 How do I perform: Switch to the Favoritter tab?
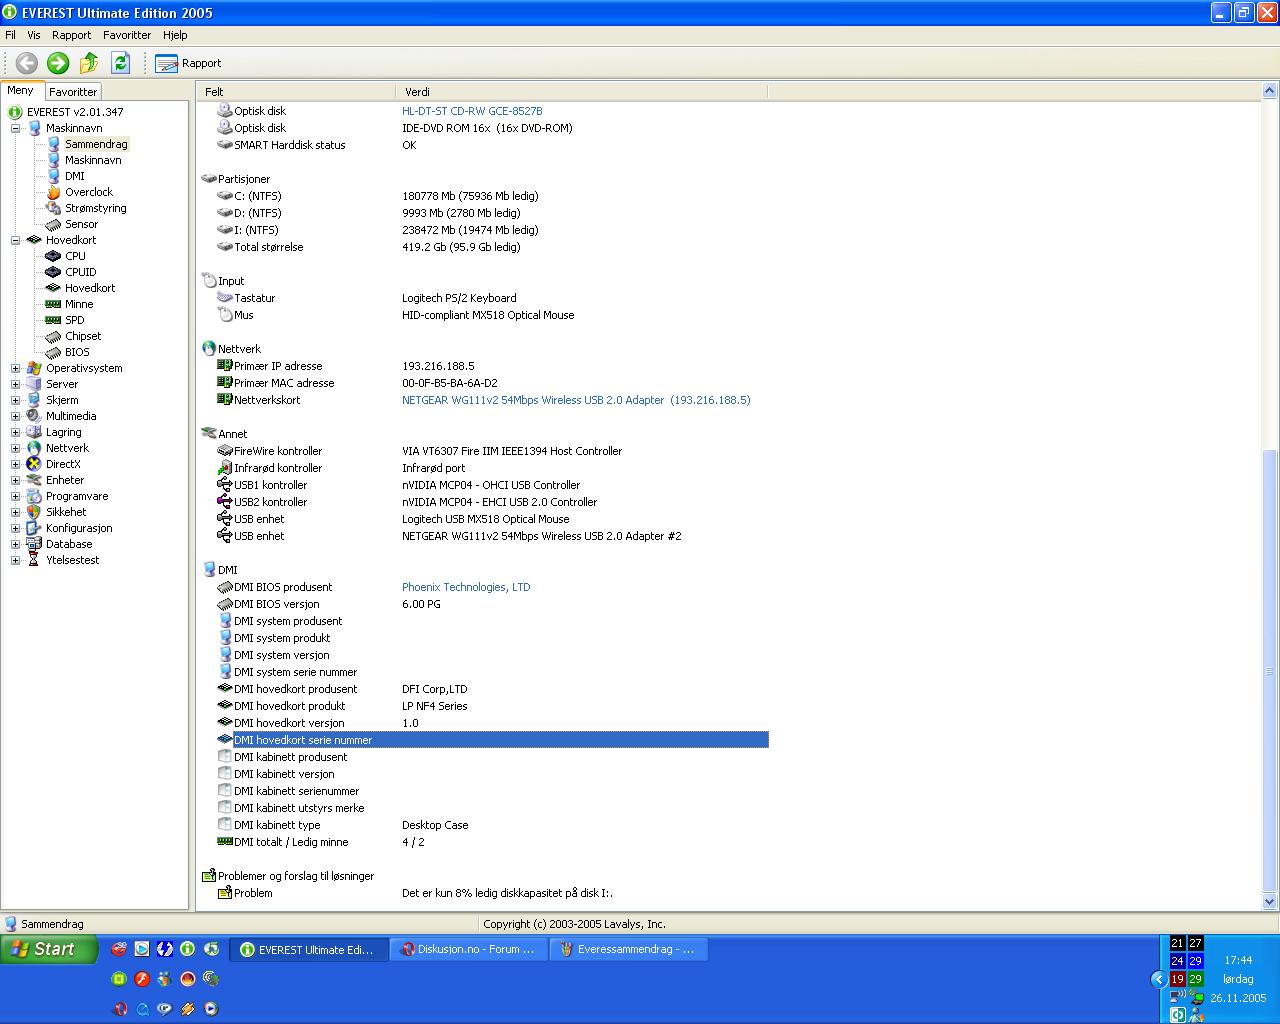tap(73, 91)
